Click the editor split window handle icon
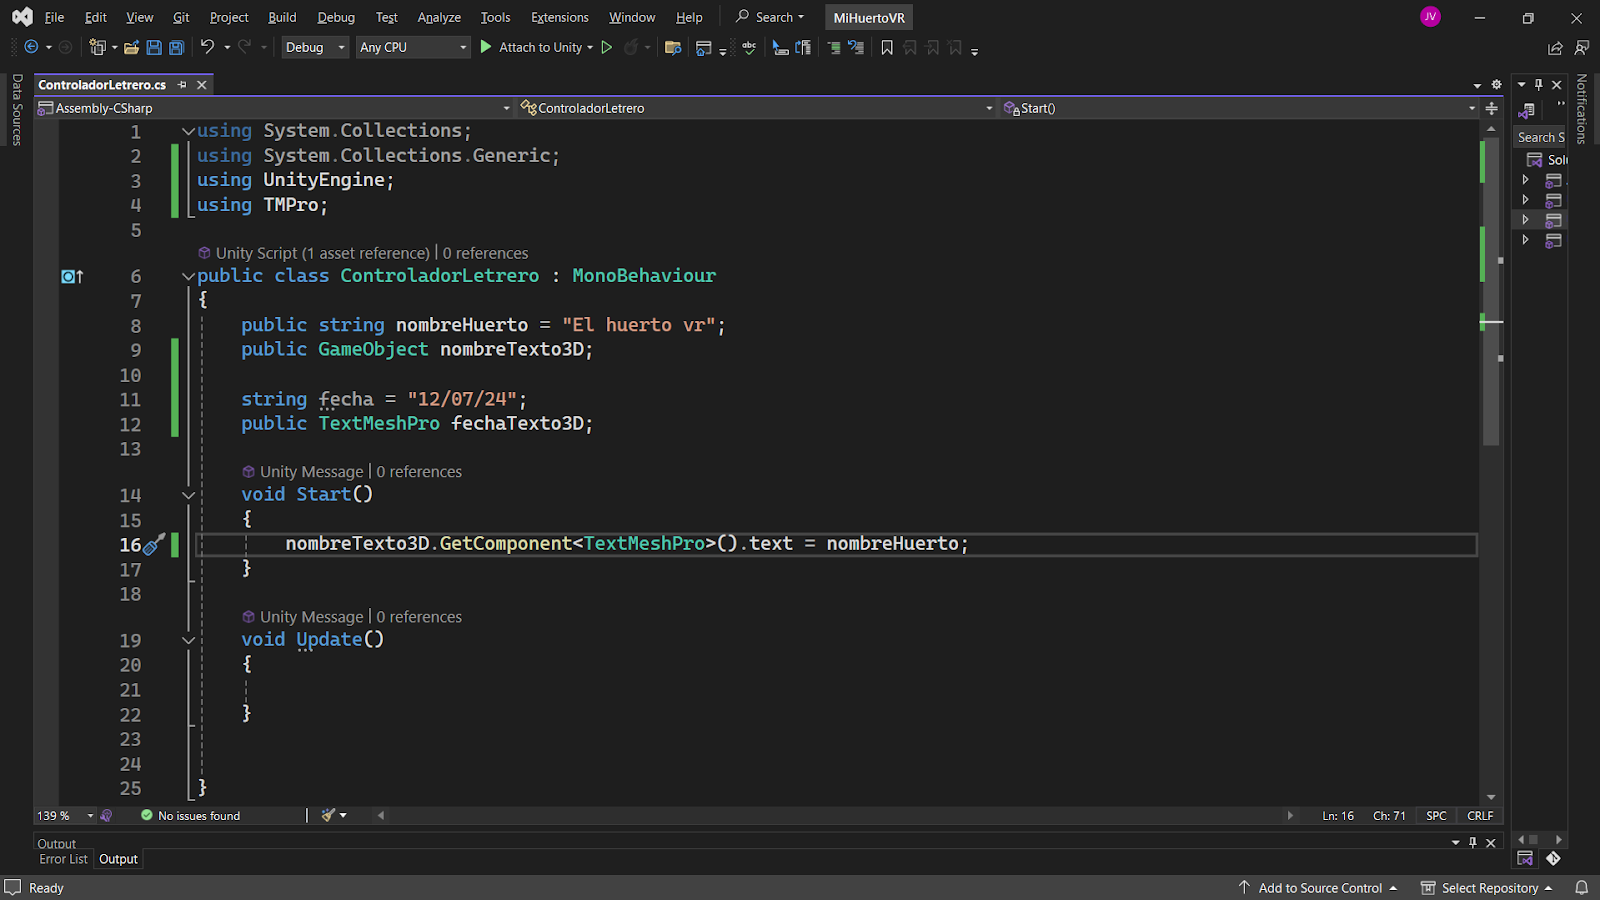Screen dimensions: 1600x900 coord(1491,108)
